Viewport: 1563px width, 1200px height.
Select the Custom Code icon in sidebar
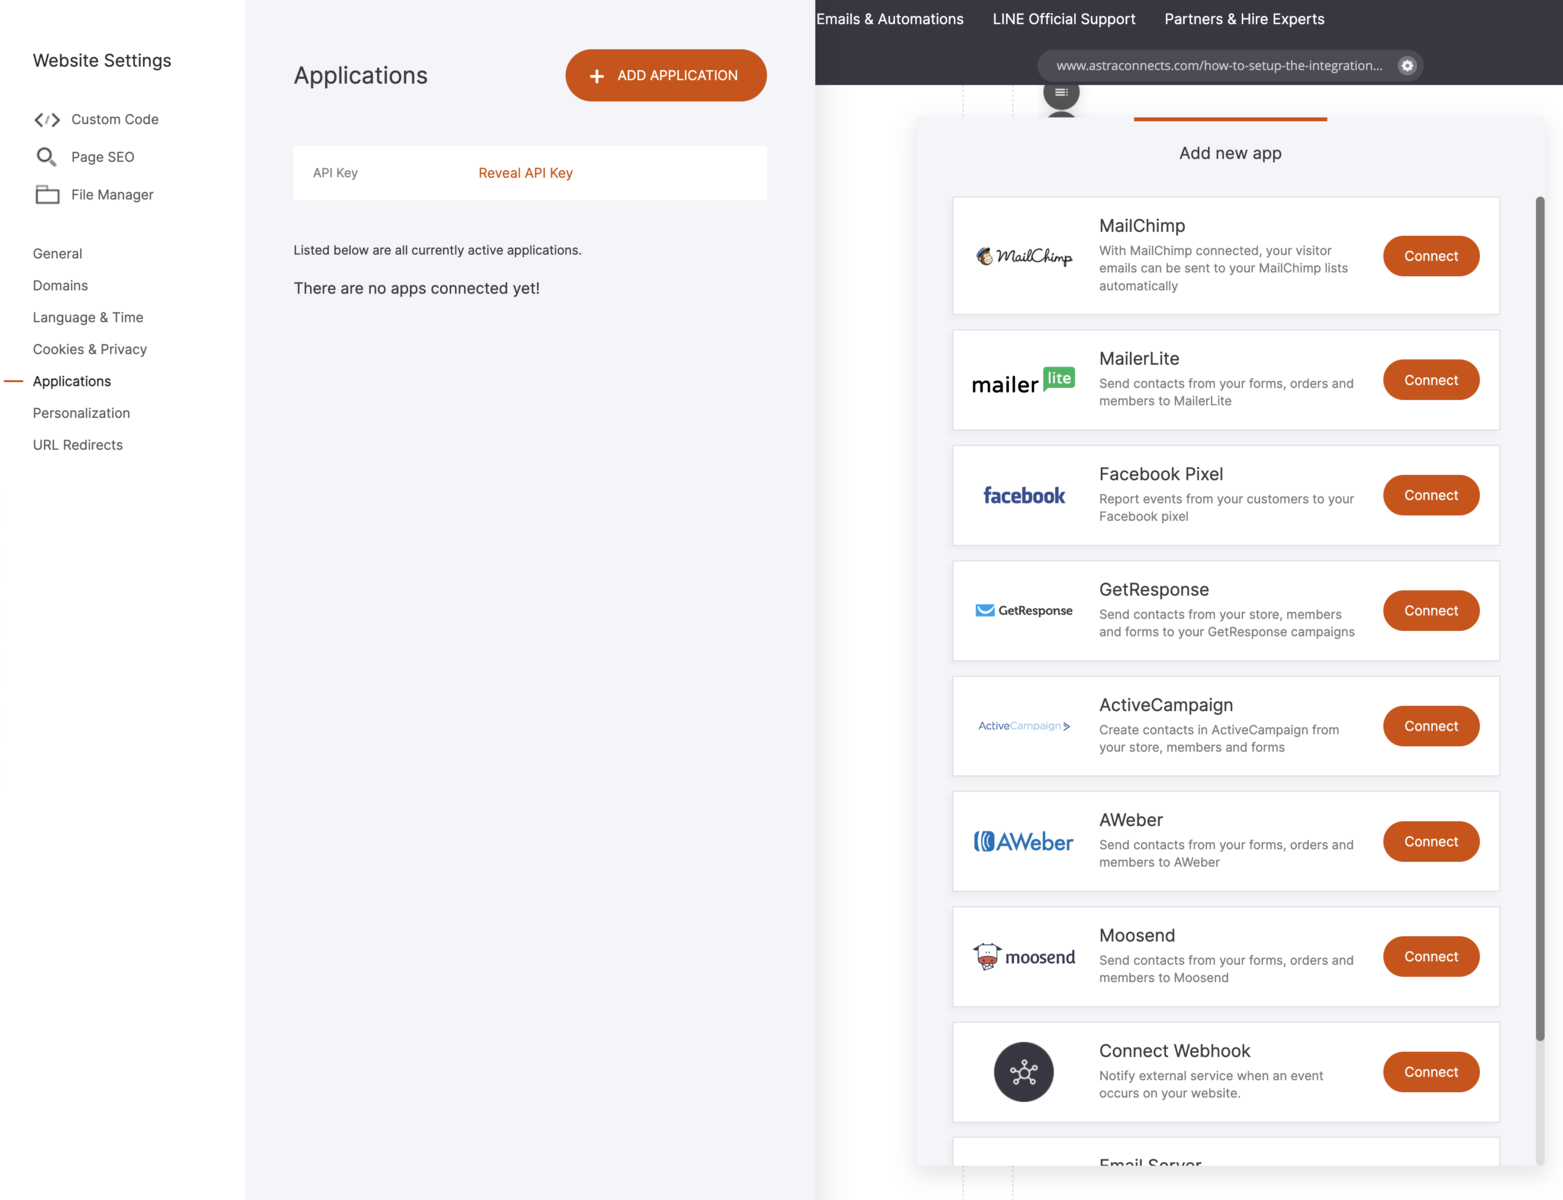[47, 119]
